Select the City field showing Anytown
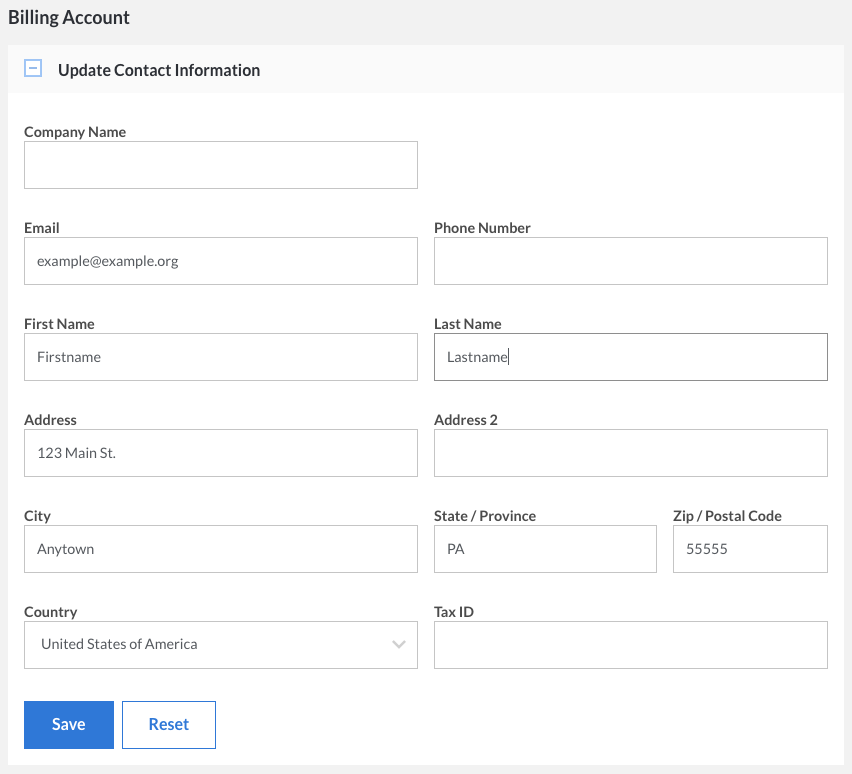852x774 pixels. (220, 549)
